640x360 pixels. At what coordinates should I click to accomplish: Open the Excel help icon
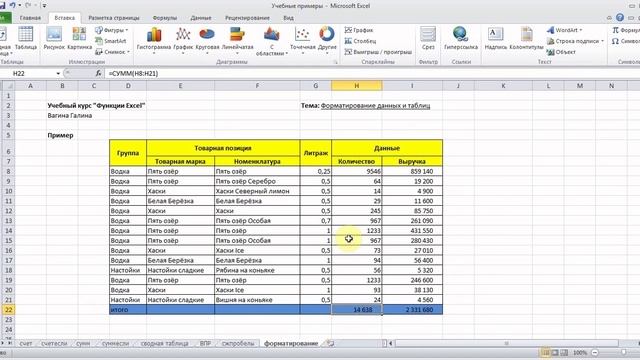(x=620, y=18)
